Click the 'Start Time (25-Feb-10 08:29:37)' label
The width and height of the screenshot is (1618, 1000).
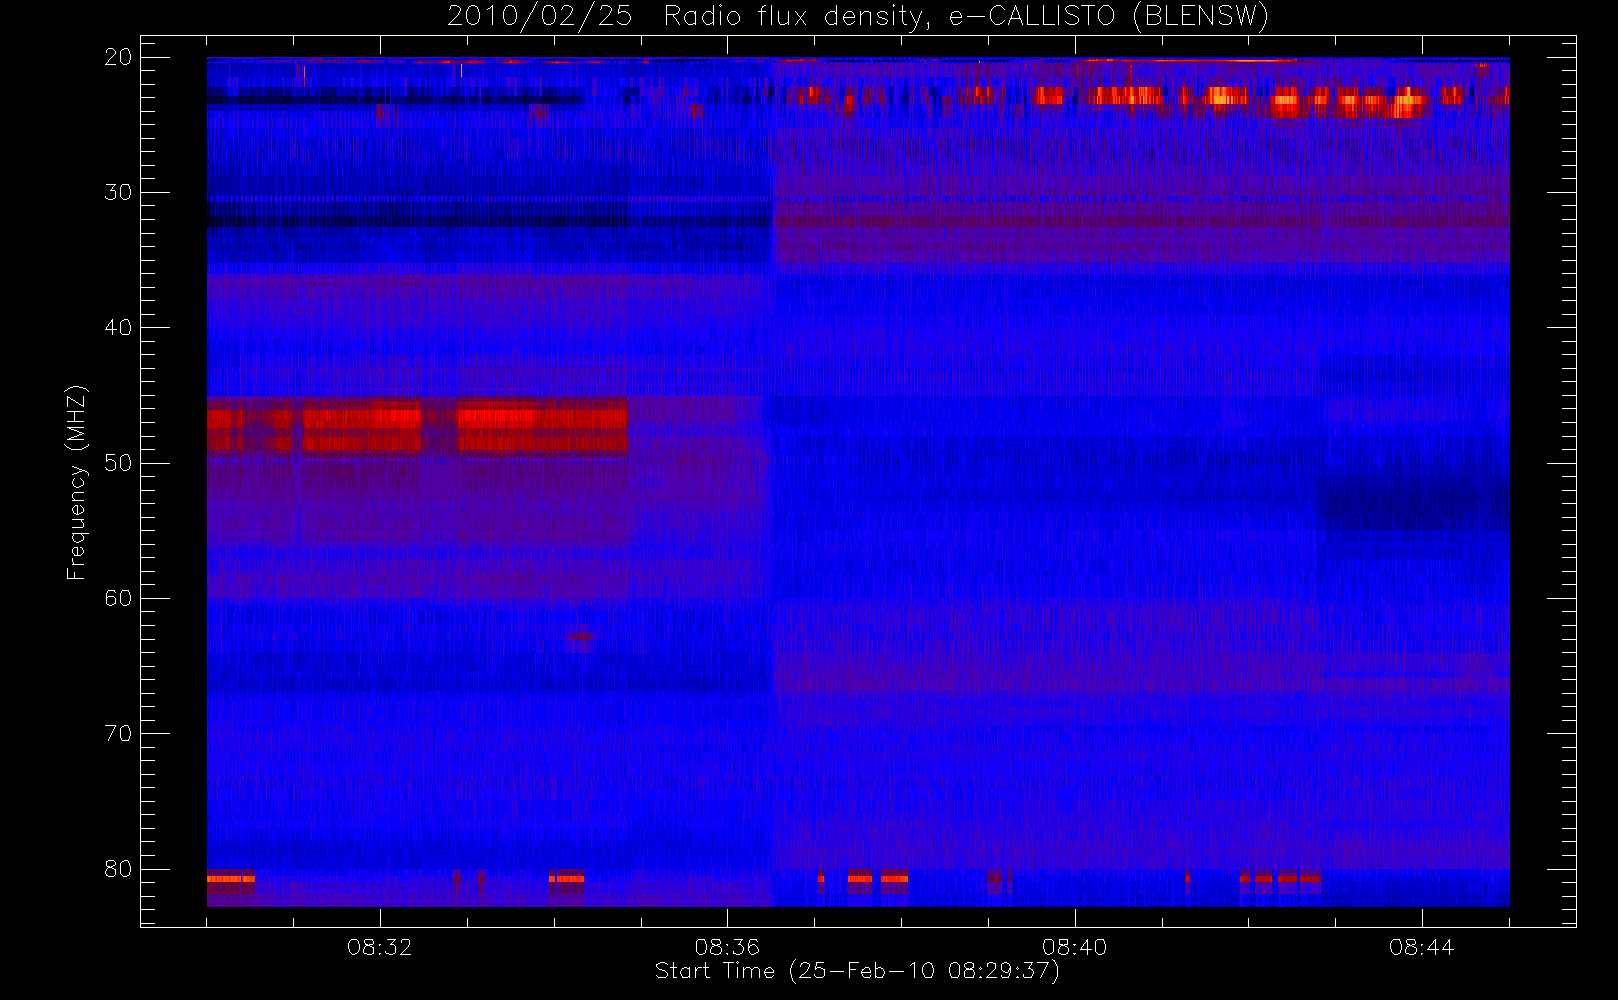(x=857, y=971)
